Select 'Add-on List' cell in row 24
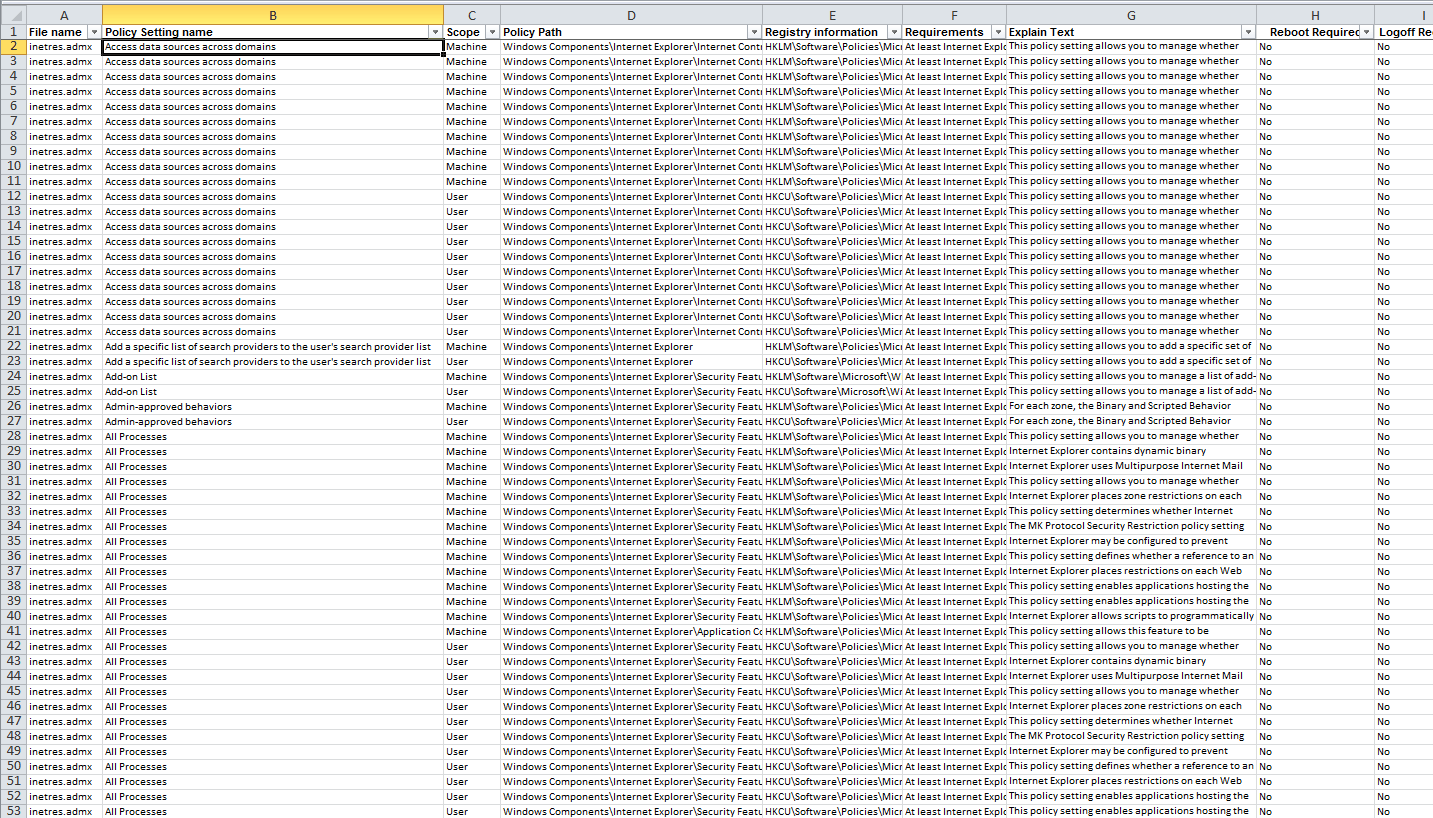 click(273, 377)
